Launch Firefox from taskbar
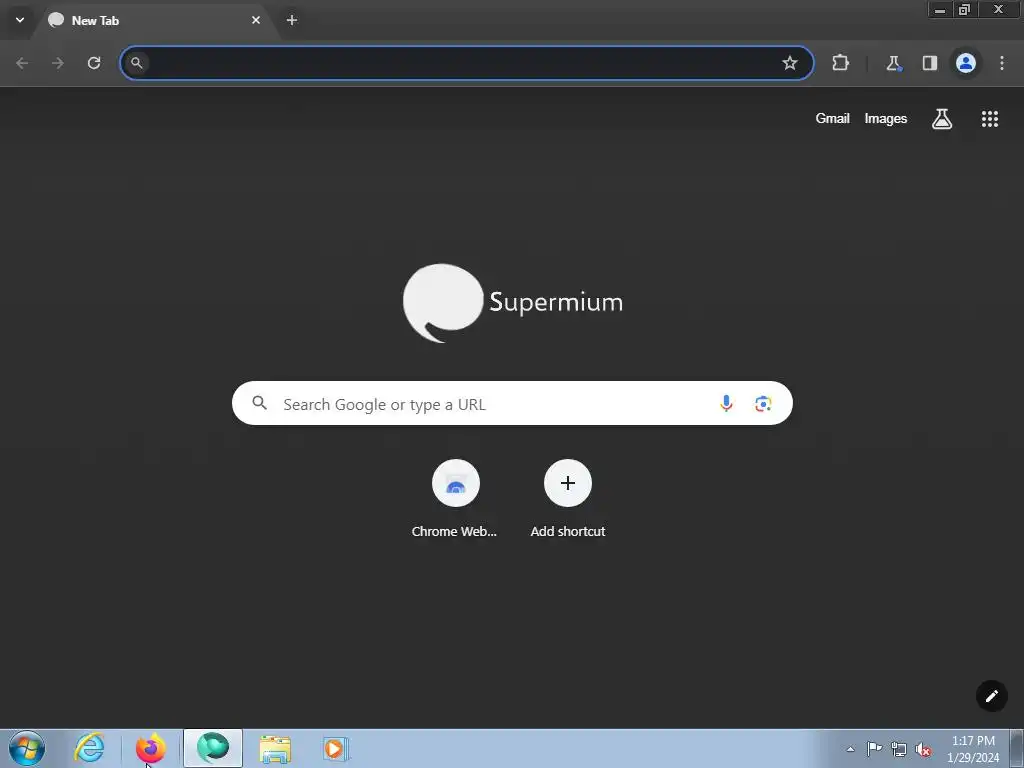The image size is (1024, 768). (x=150, y=748)
